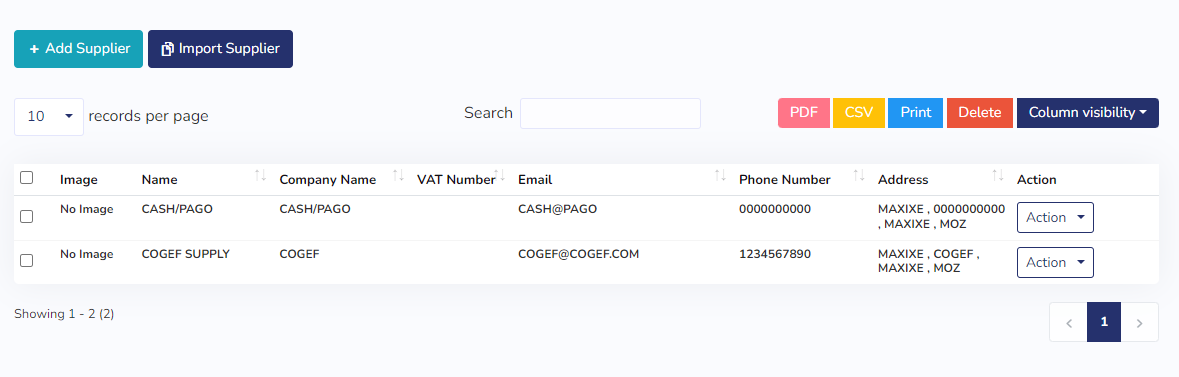Open Action dropdown for COGEF SUPPLY row

[x=1055, y=263]
